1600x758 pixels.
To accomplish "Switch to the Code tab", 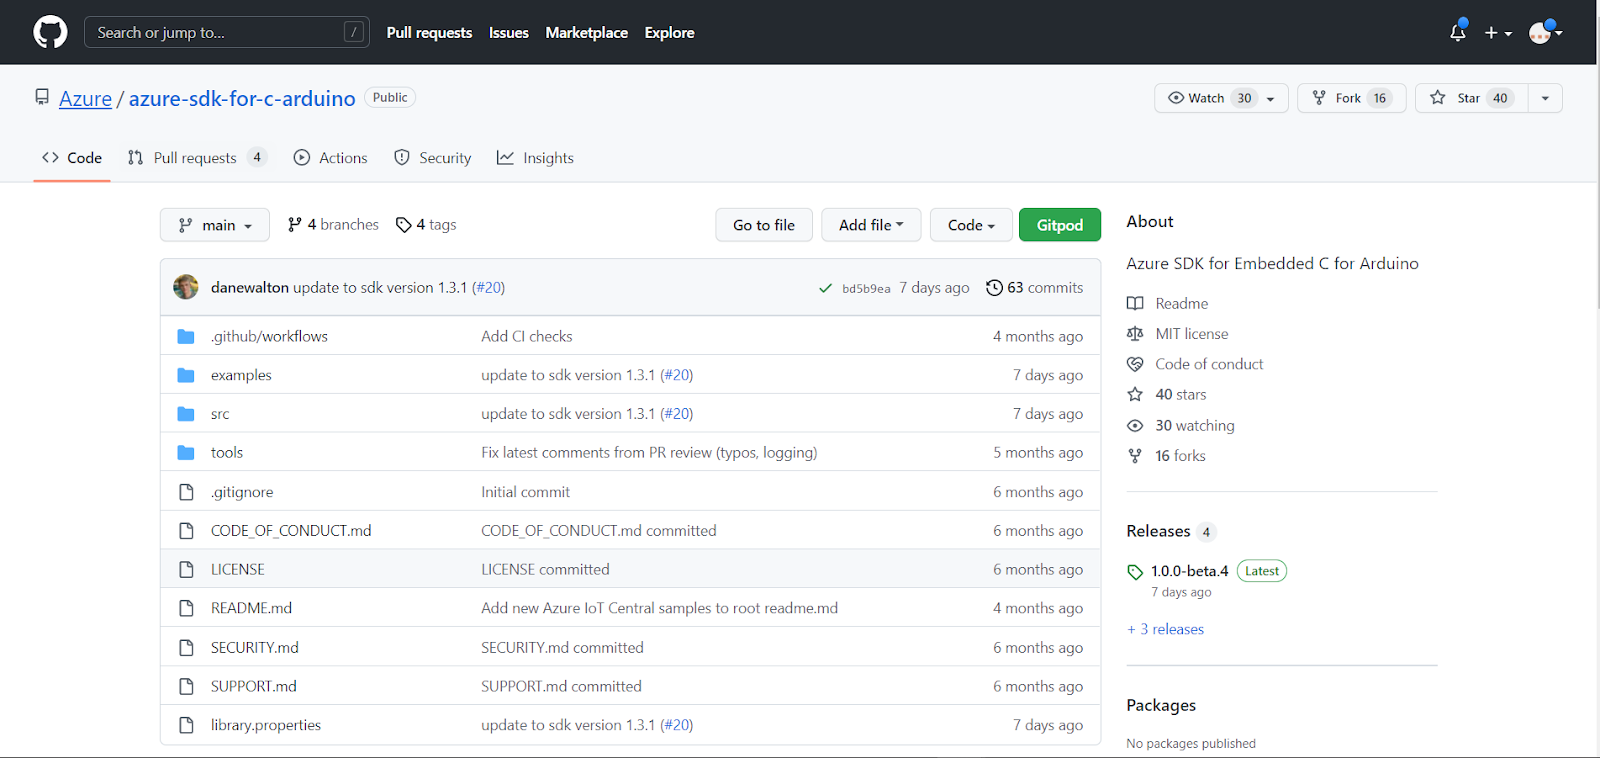I will [x=72, y=158].
